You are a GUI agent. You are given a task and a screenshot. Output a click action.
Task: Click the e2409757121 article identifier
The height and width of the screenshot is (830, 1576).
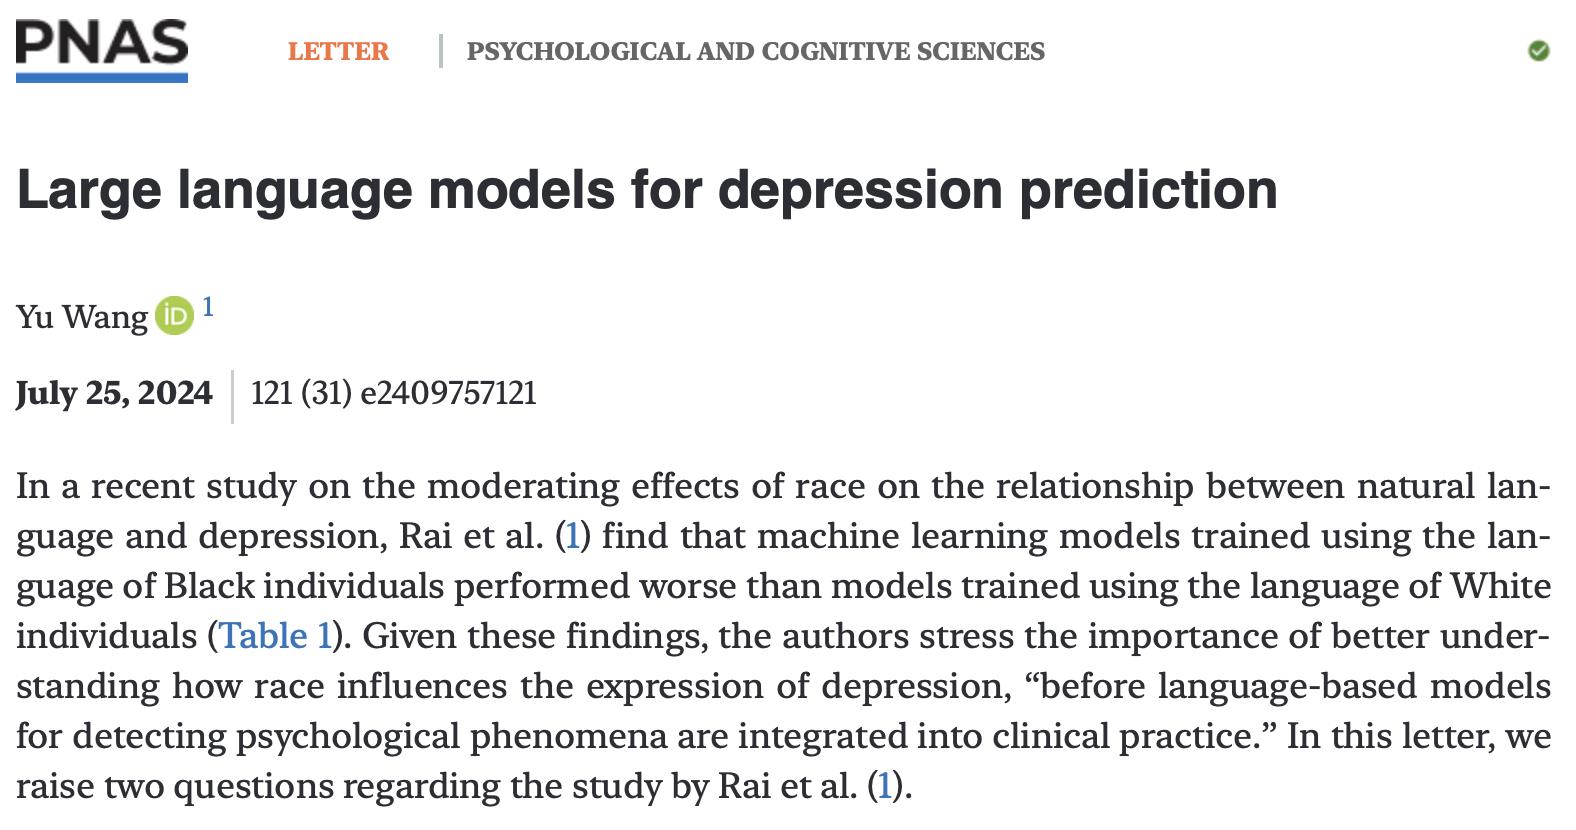pyautogui.click(x=448, y=393)
